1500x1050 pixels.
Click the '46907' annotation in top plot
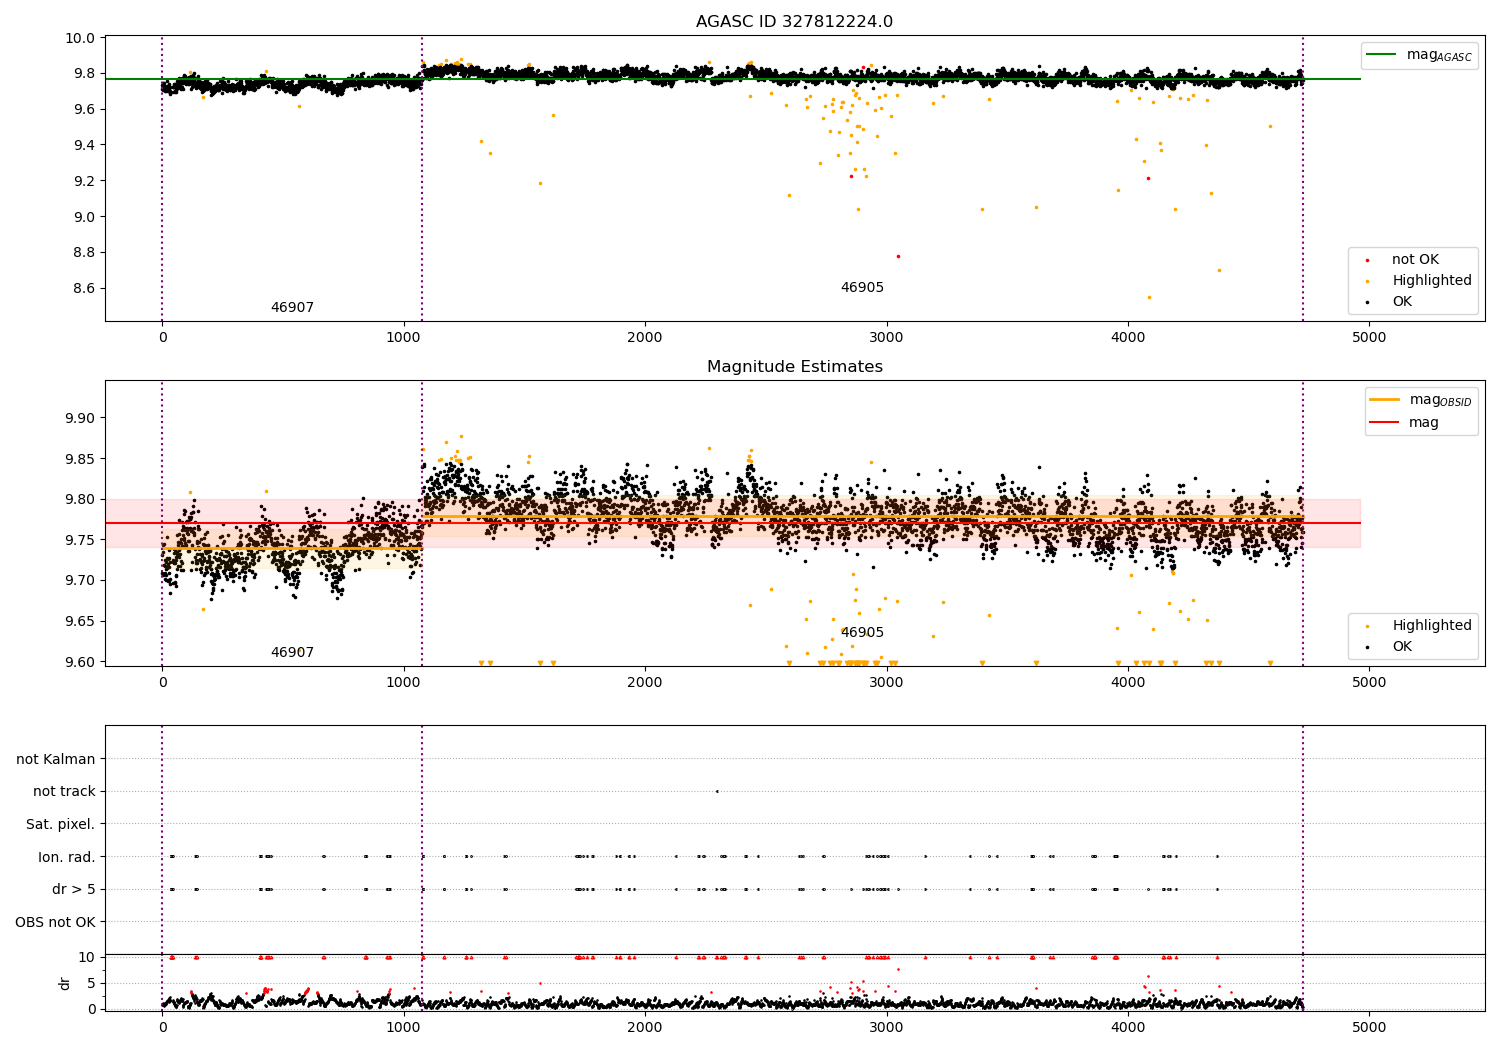click(x=292, y=308)
